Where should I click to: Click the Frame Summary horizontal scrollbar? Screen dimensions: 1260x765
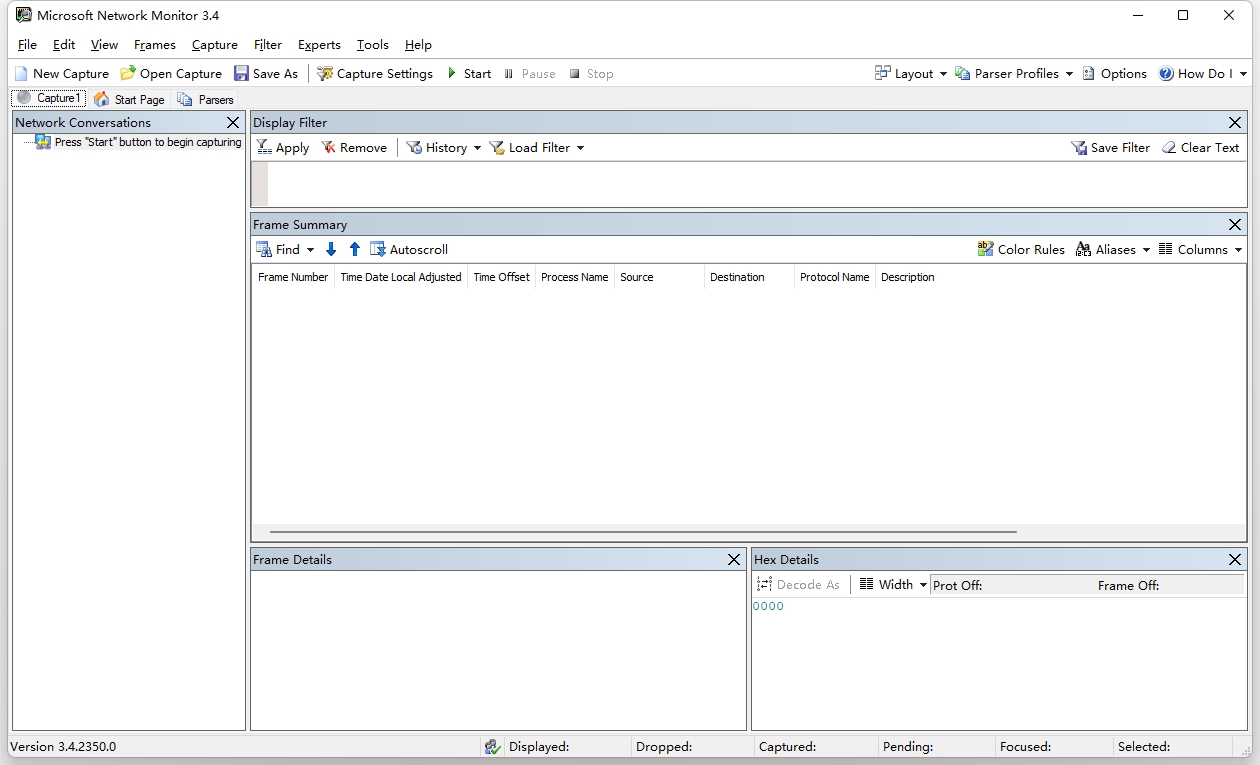tap(642, 532)
